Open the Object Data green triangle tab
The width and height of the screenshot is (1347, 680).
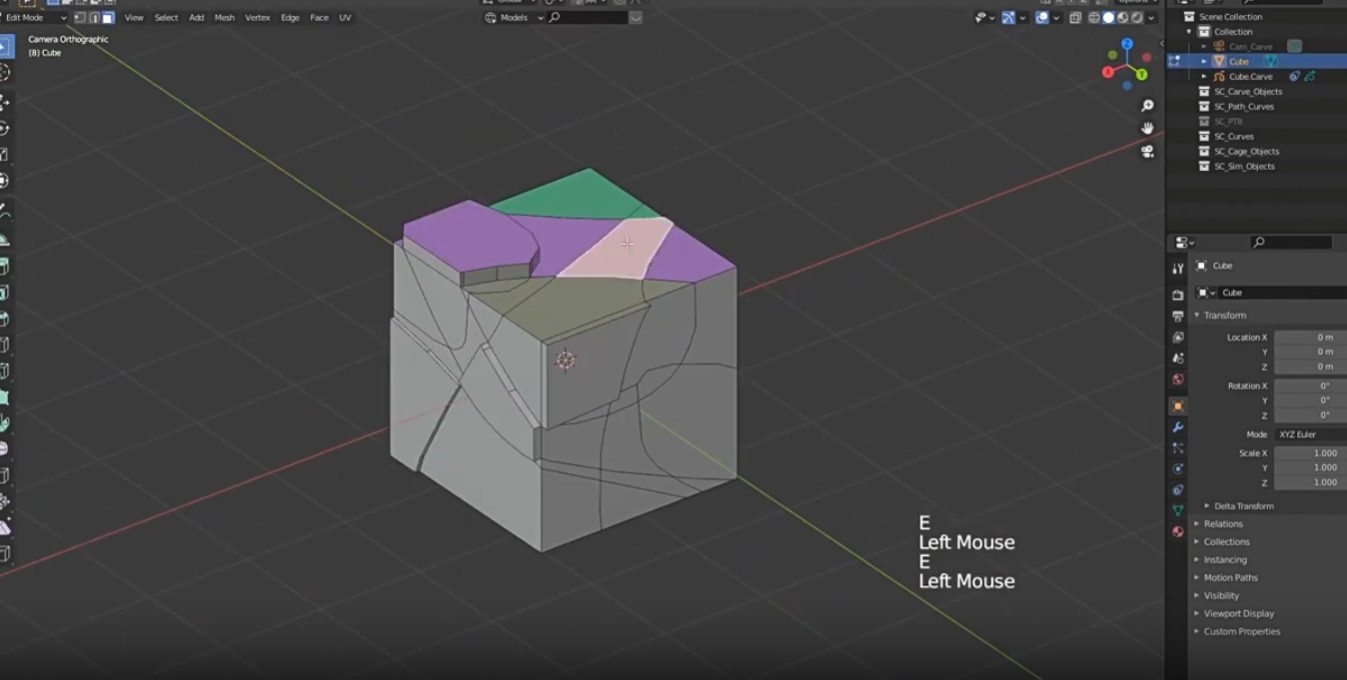tap(1178, 510)
